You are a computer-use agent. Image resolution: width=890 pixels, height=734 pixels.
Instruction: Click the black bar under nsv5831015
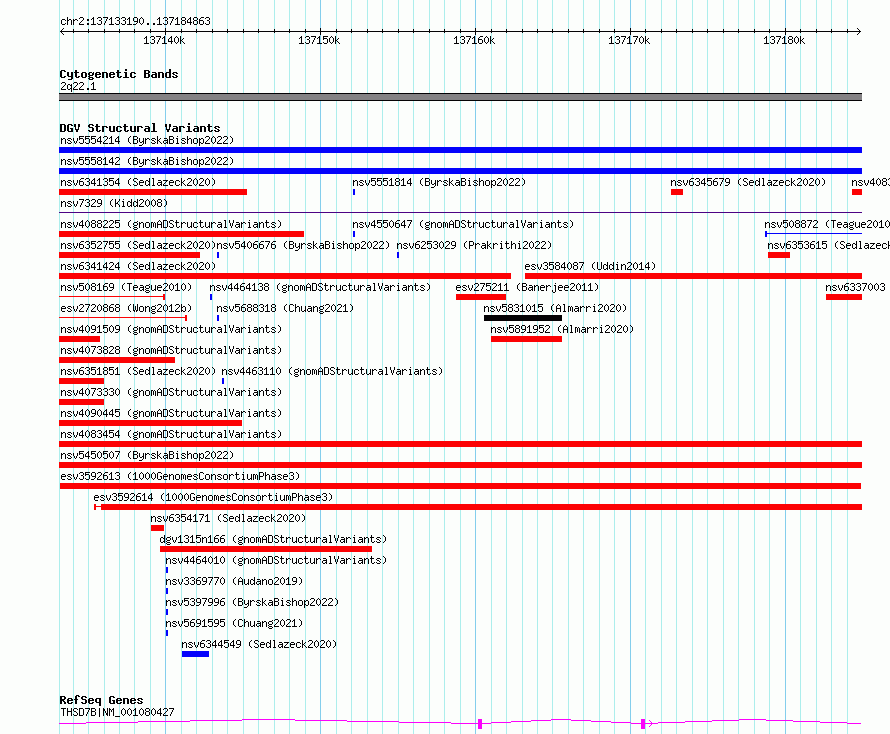point(523,318)
